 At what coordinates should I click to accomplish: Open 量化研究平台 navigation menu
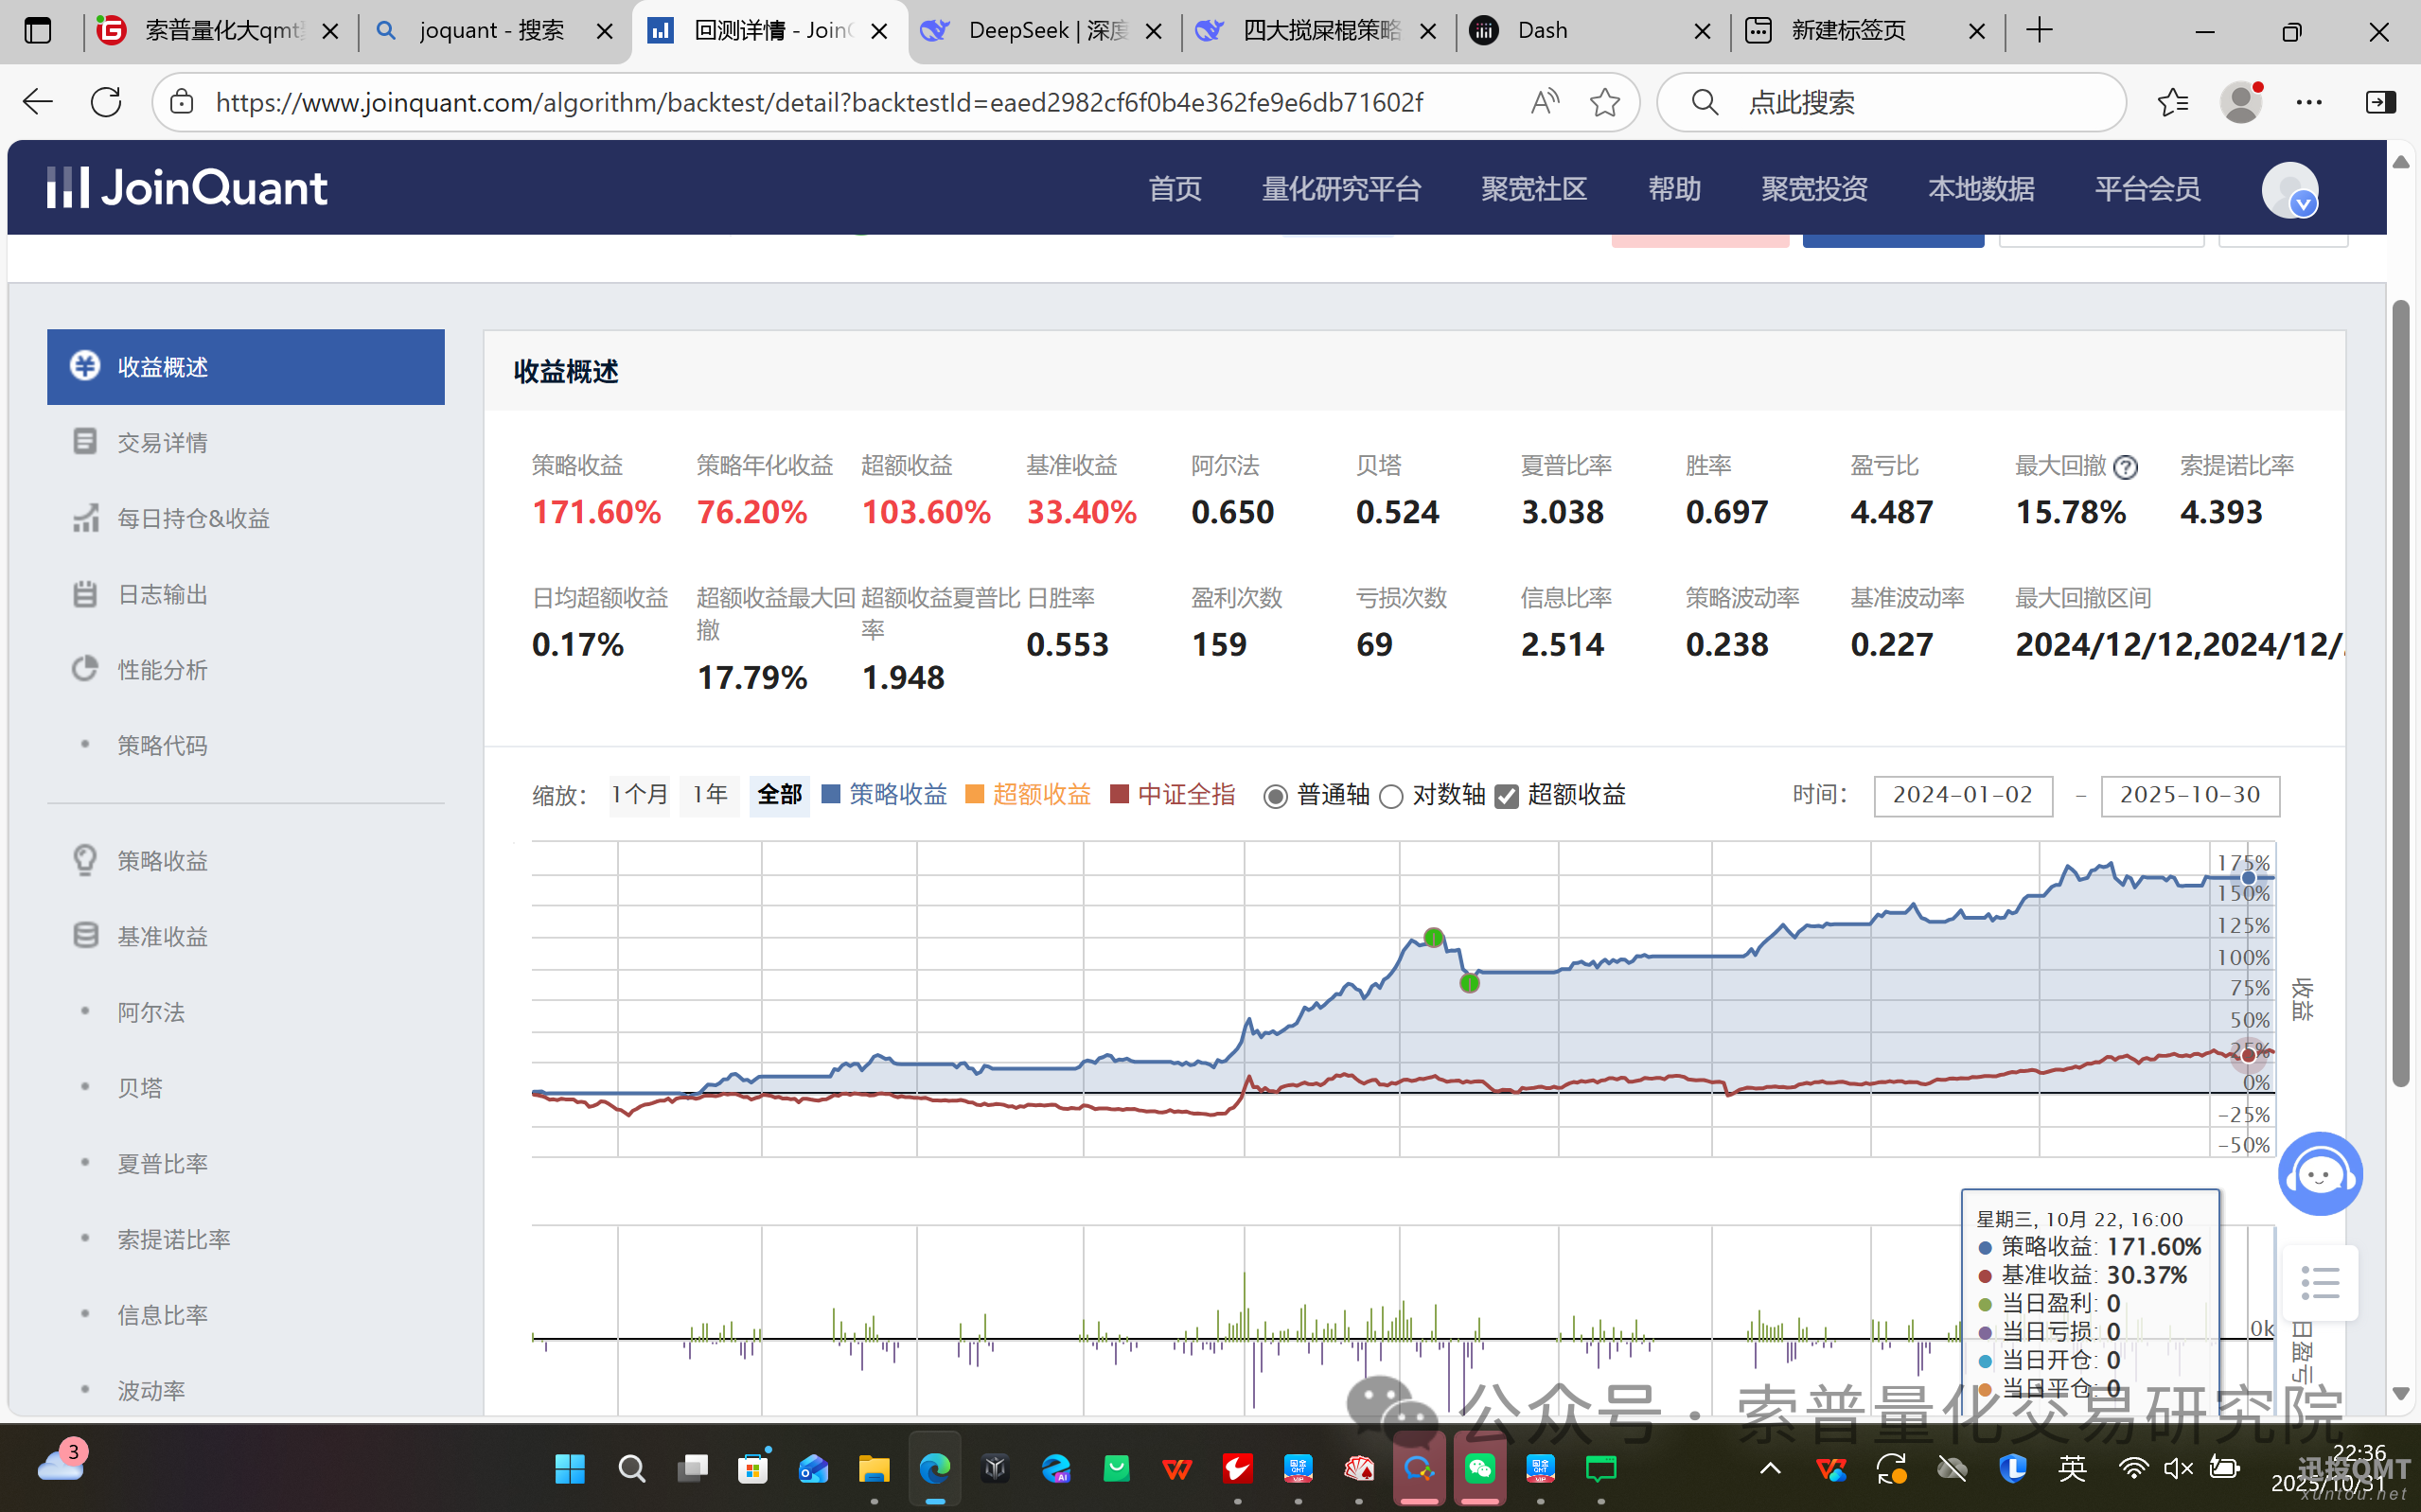[1341, 189]
